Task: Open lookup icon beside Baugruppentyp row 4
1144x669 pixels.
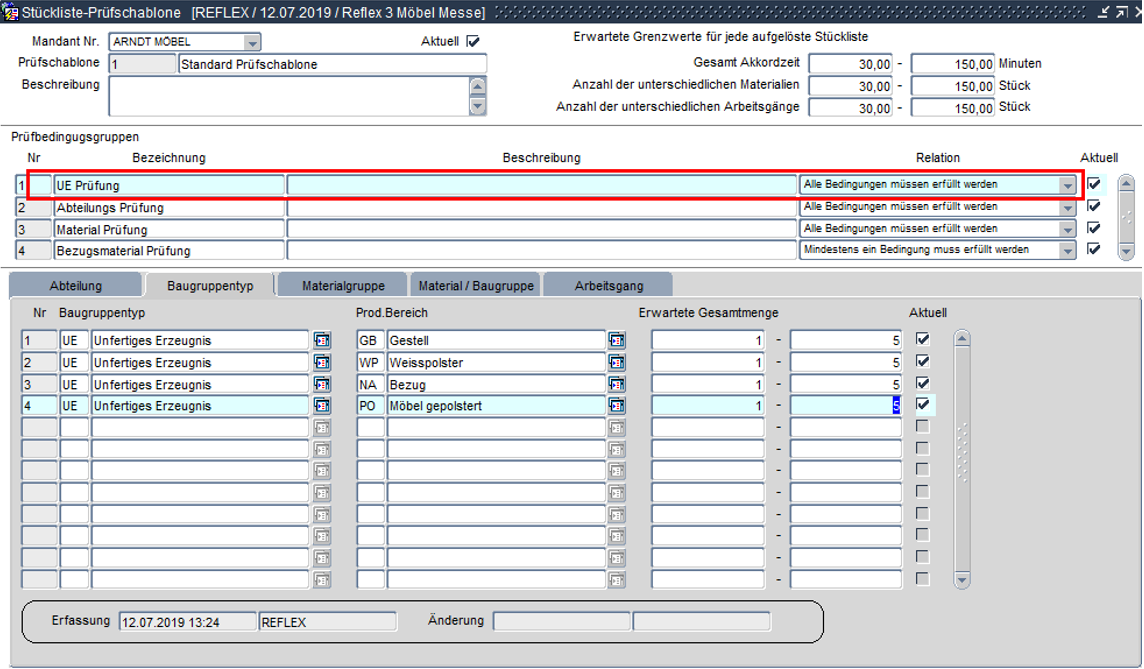Action: click(322, 406)
